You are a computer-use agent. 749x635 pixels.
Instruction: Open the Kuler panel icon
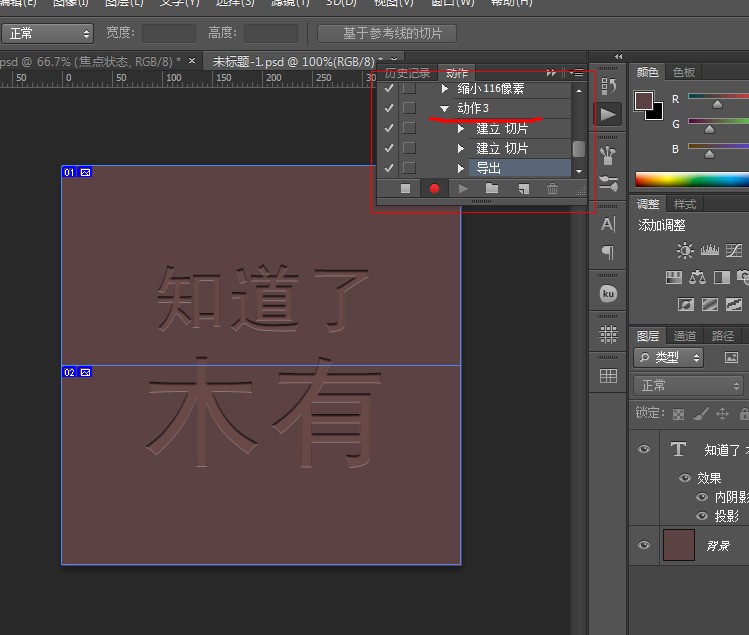(x=608, y=293)
